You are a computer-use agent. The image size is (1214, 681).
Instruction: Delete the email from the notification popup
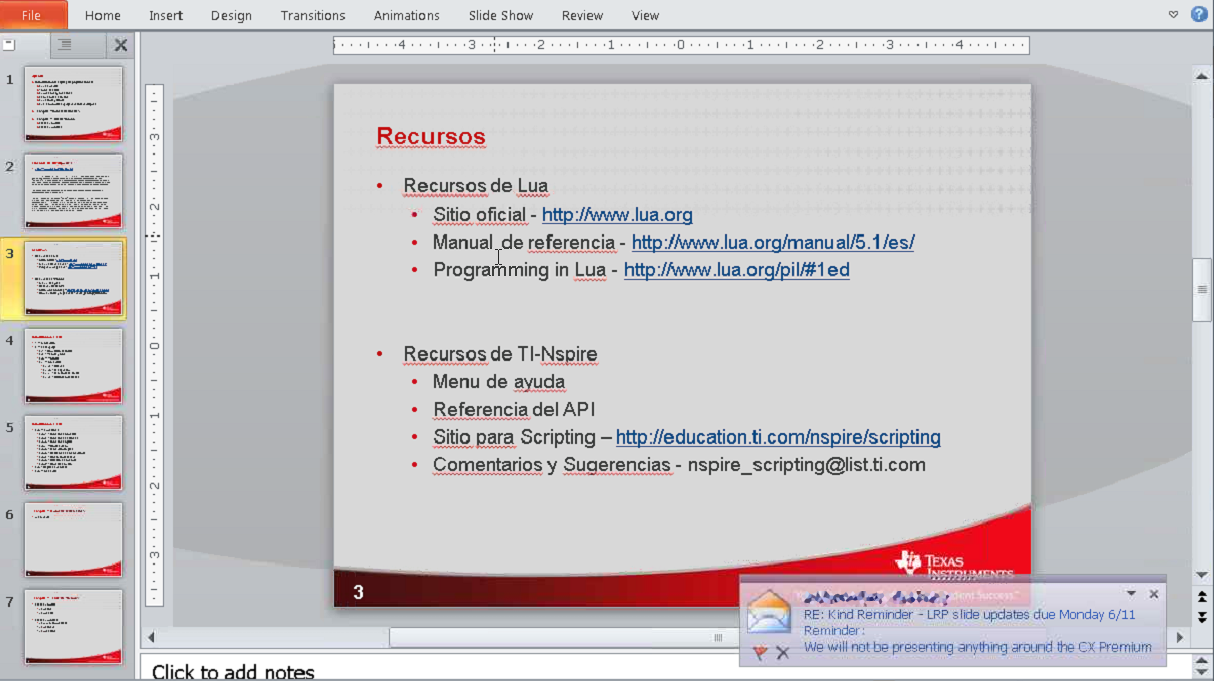click(783, 652)
